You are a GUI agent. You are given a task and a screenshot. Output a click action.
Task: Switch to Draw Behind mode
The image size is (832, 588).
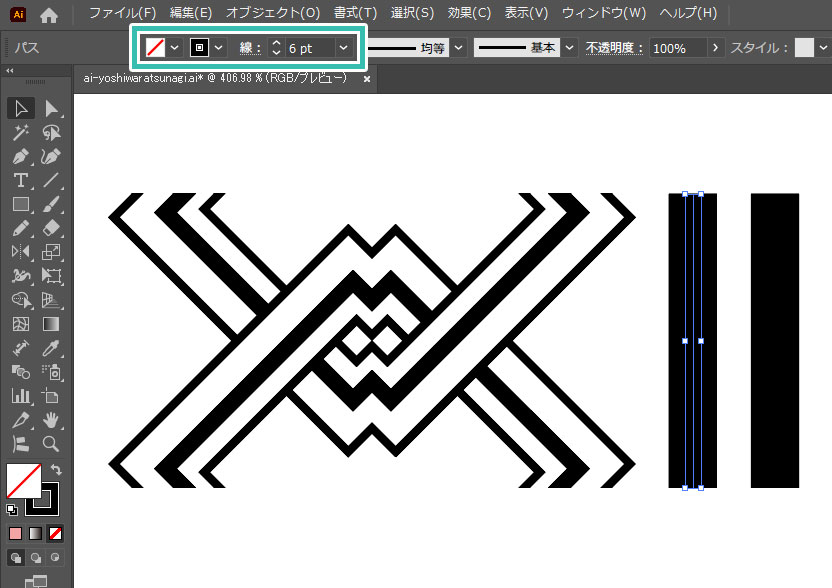(x=37, y=557)
